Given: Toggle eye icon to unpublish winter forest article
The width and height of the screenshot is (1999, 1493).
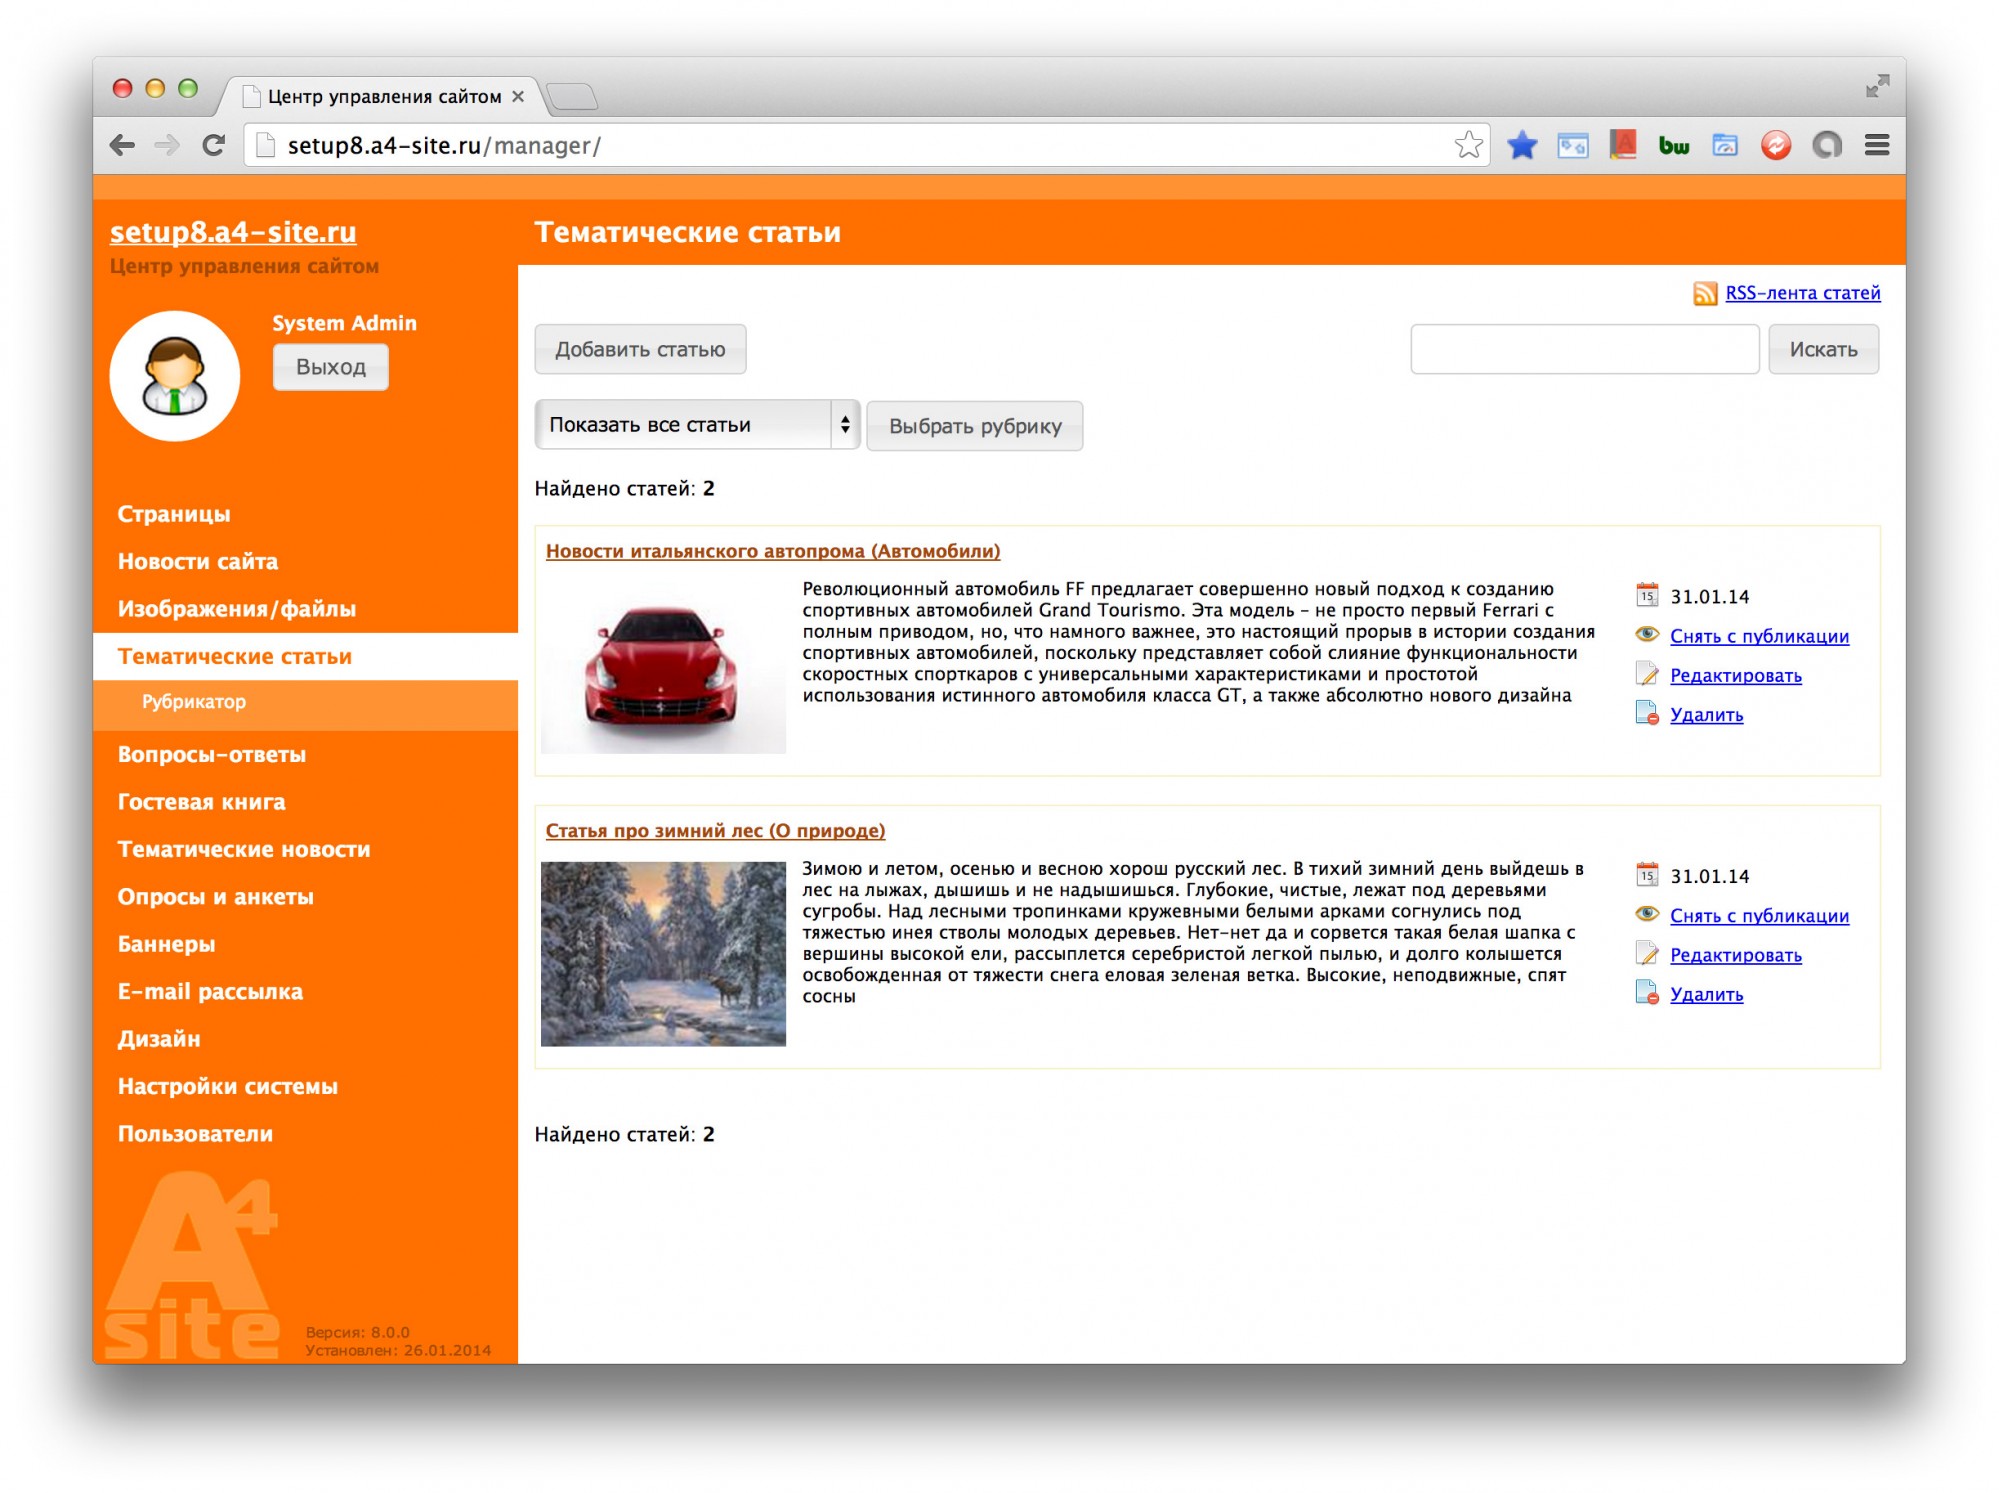Looking at the screenshot, I should 1646,914.
